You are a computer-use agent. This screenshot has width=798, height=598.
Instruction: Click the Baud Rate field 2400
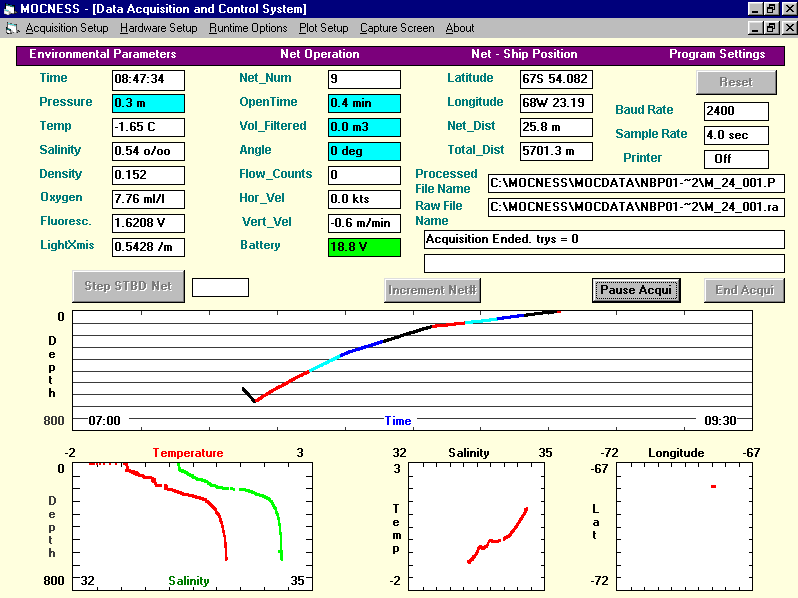[x=736, y=111]
